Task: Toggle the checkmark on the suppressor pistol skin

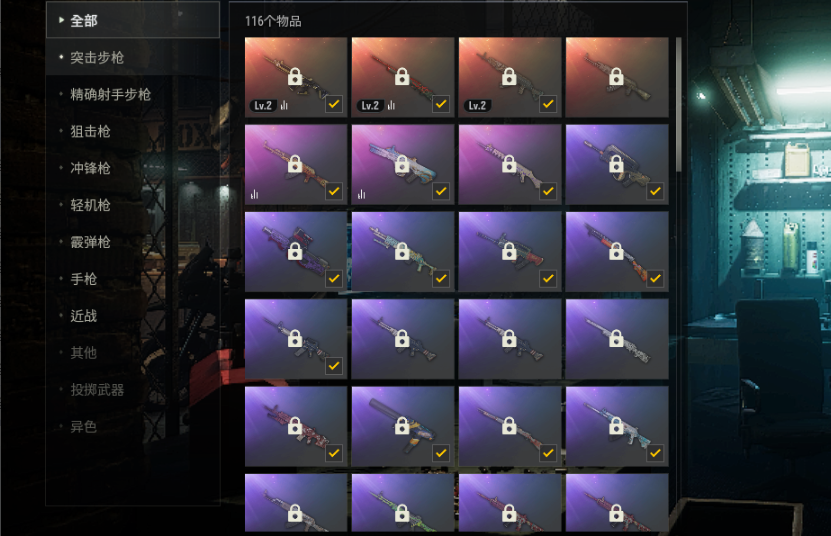Action: (441, 453)
